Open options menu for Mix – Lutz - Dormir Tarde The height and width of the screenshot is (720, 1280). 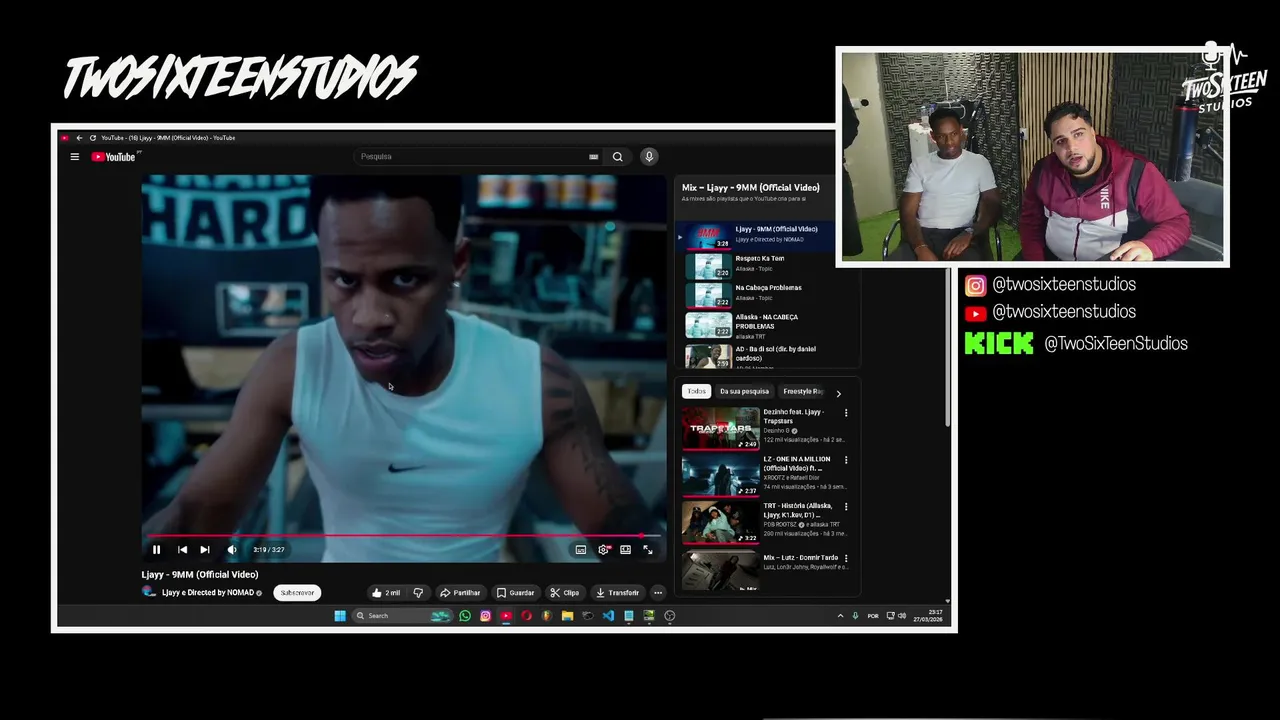[846, 558]
